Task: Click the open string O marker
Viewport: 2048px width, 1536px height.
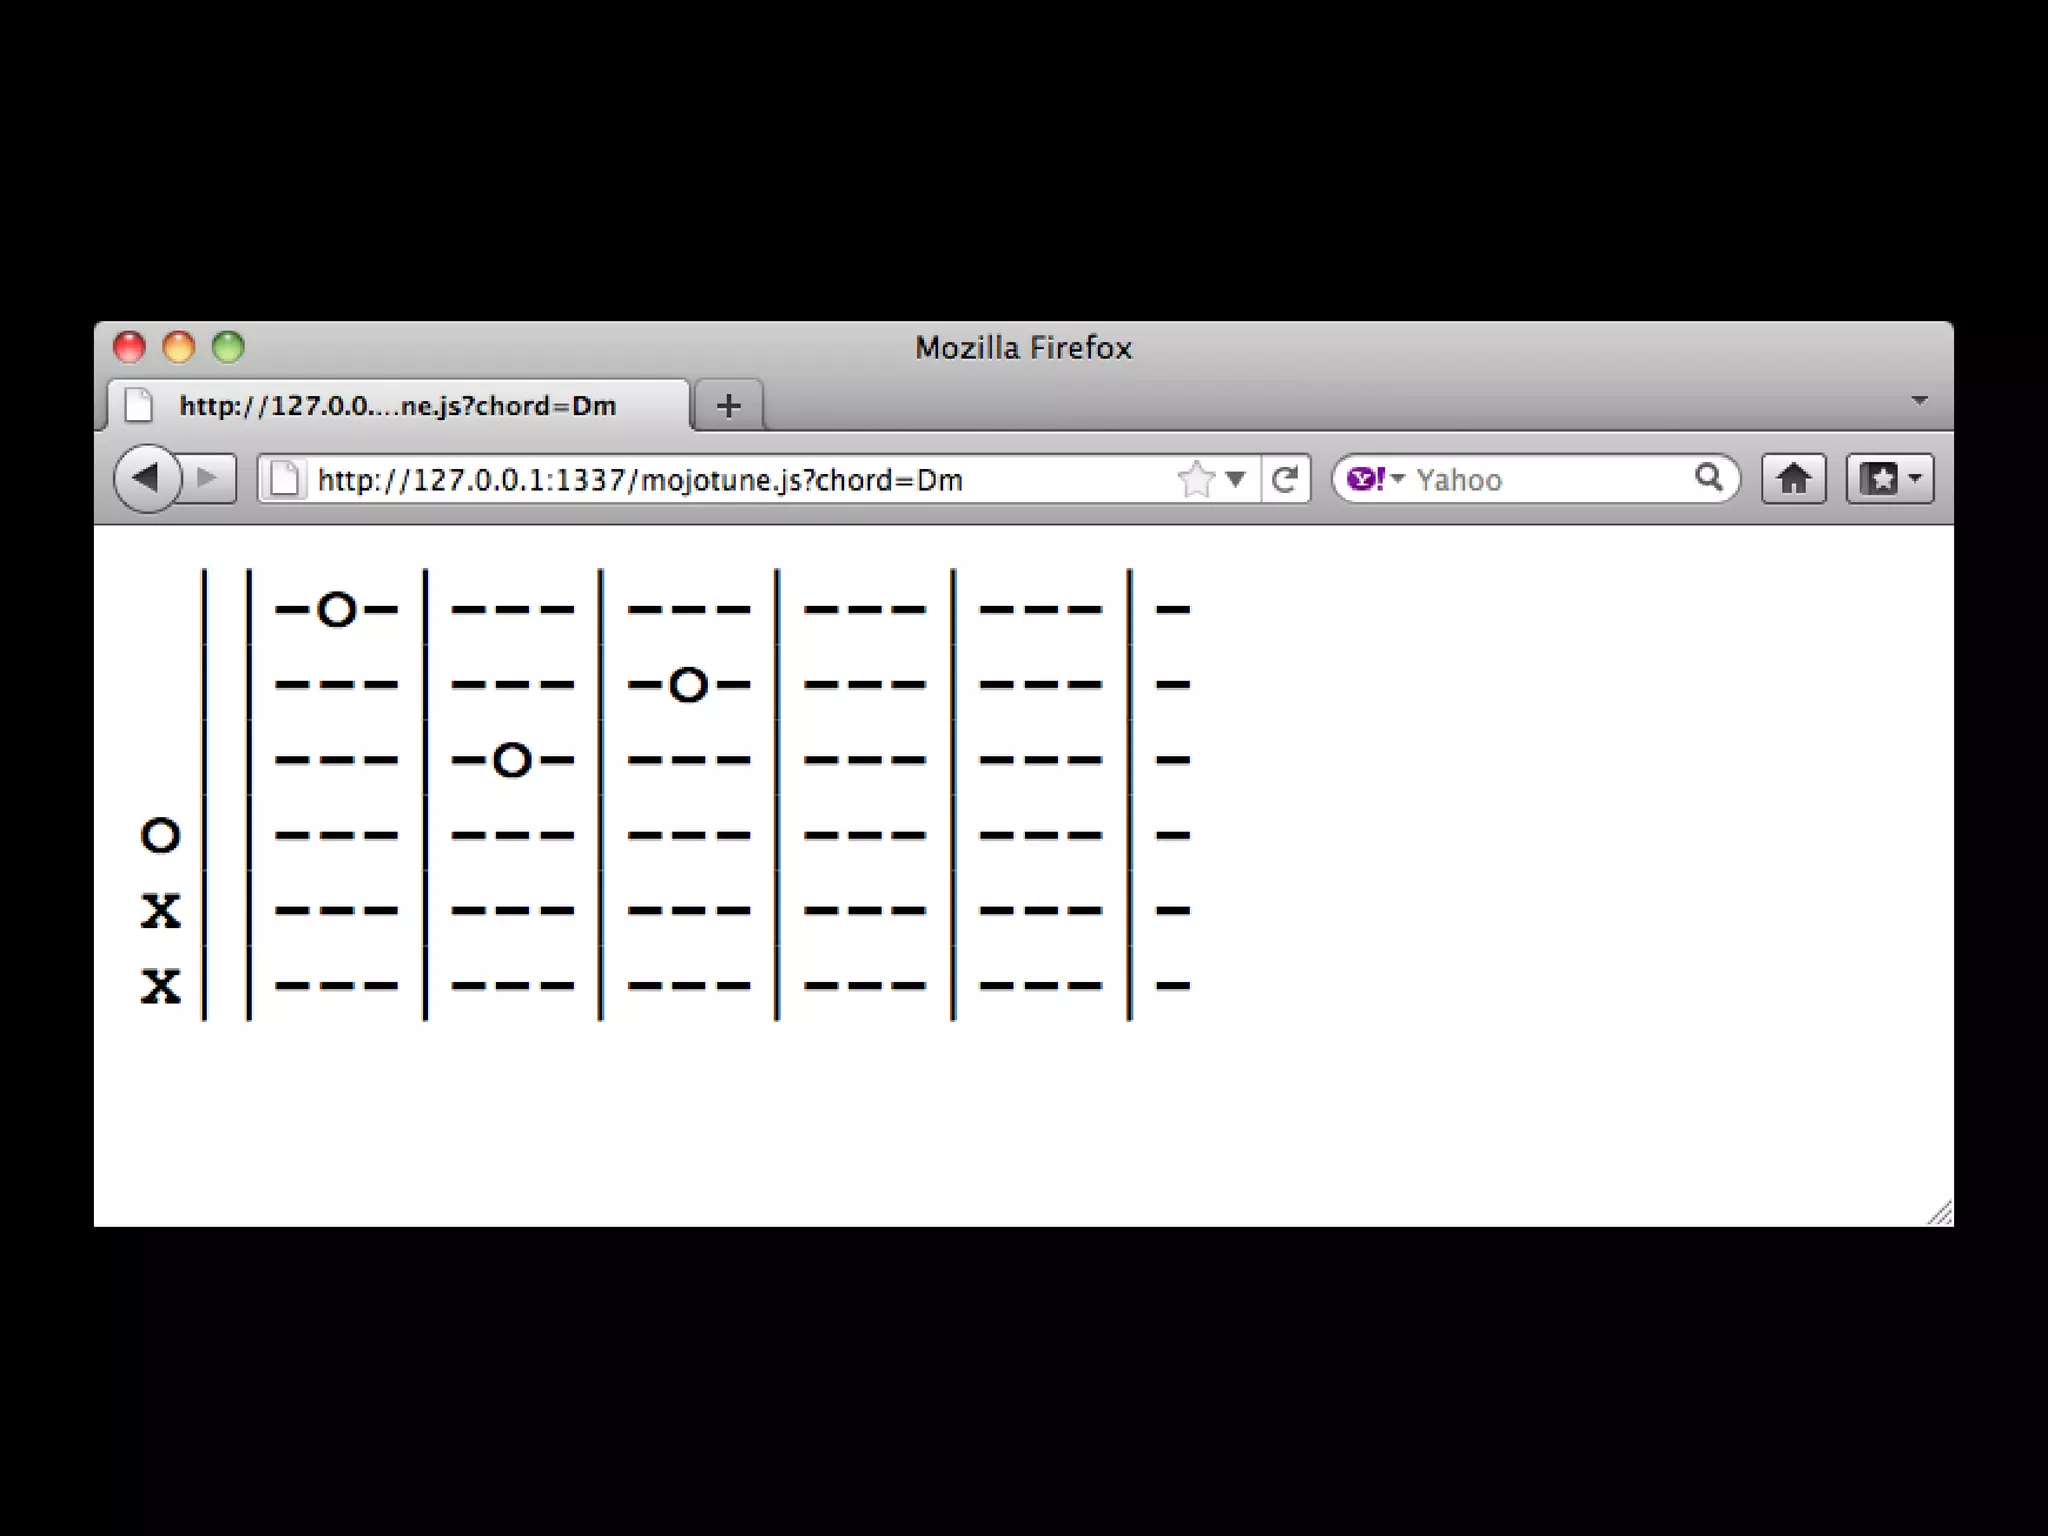Action: 161,835
